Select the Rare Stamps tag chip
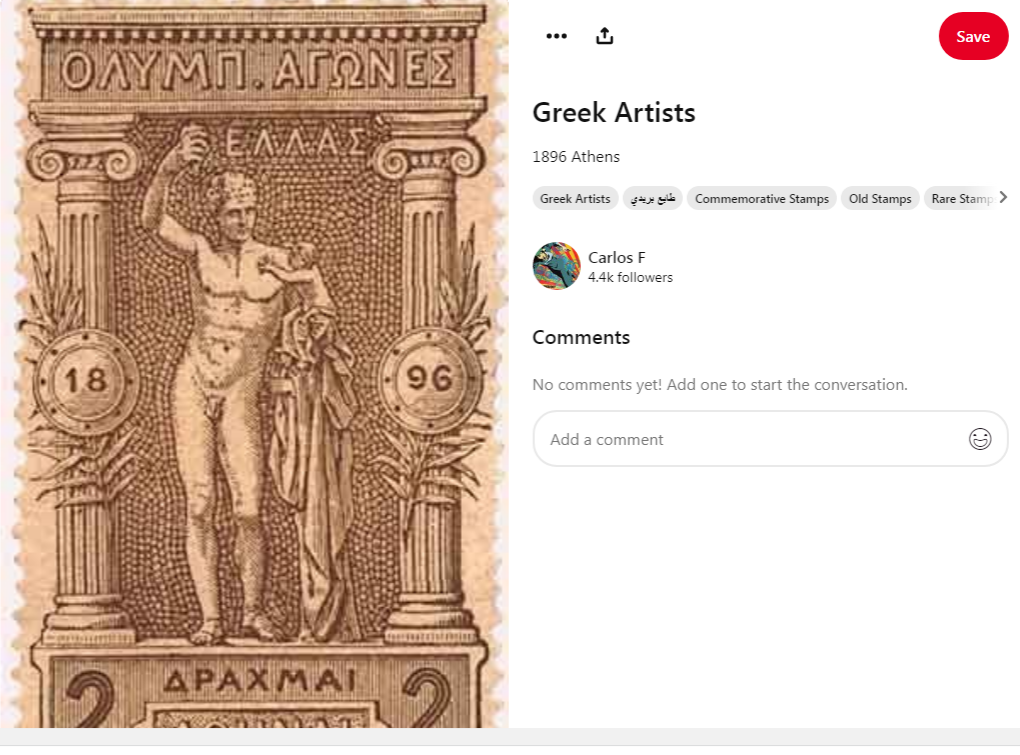The image size is (1020, 755). [961, 198]
